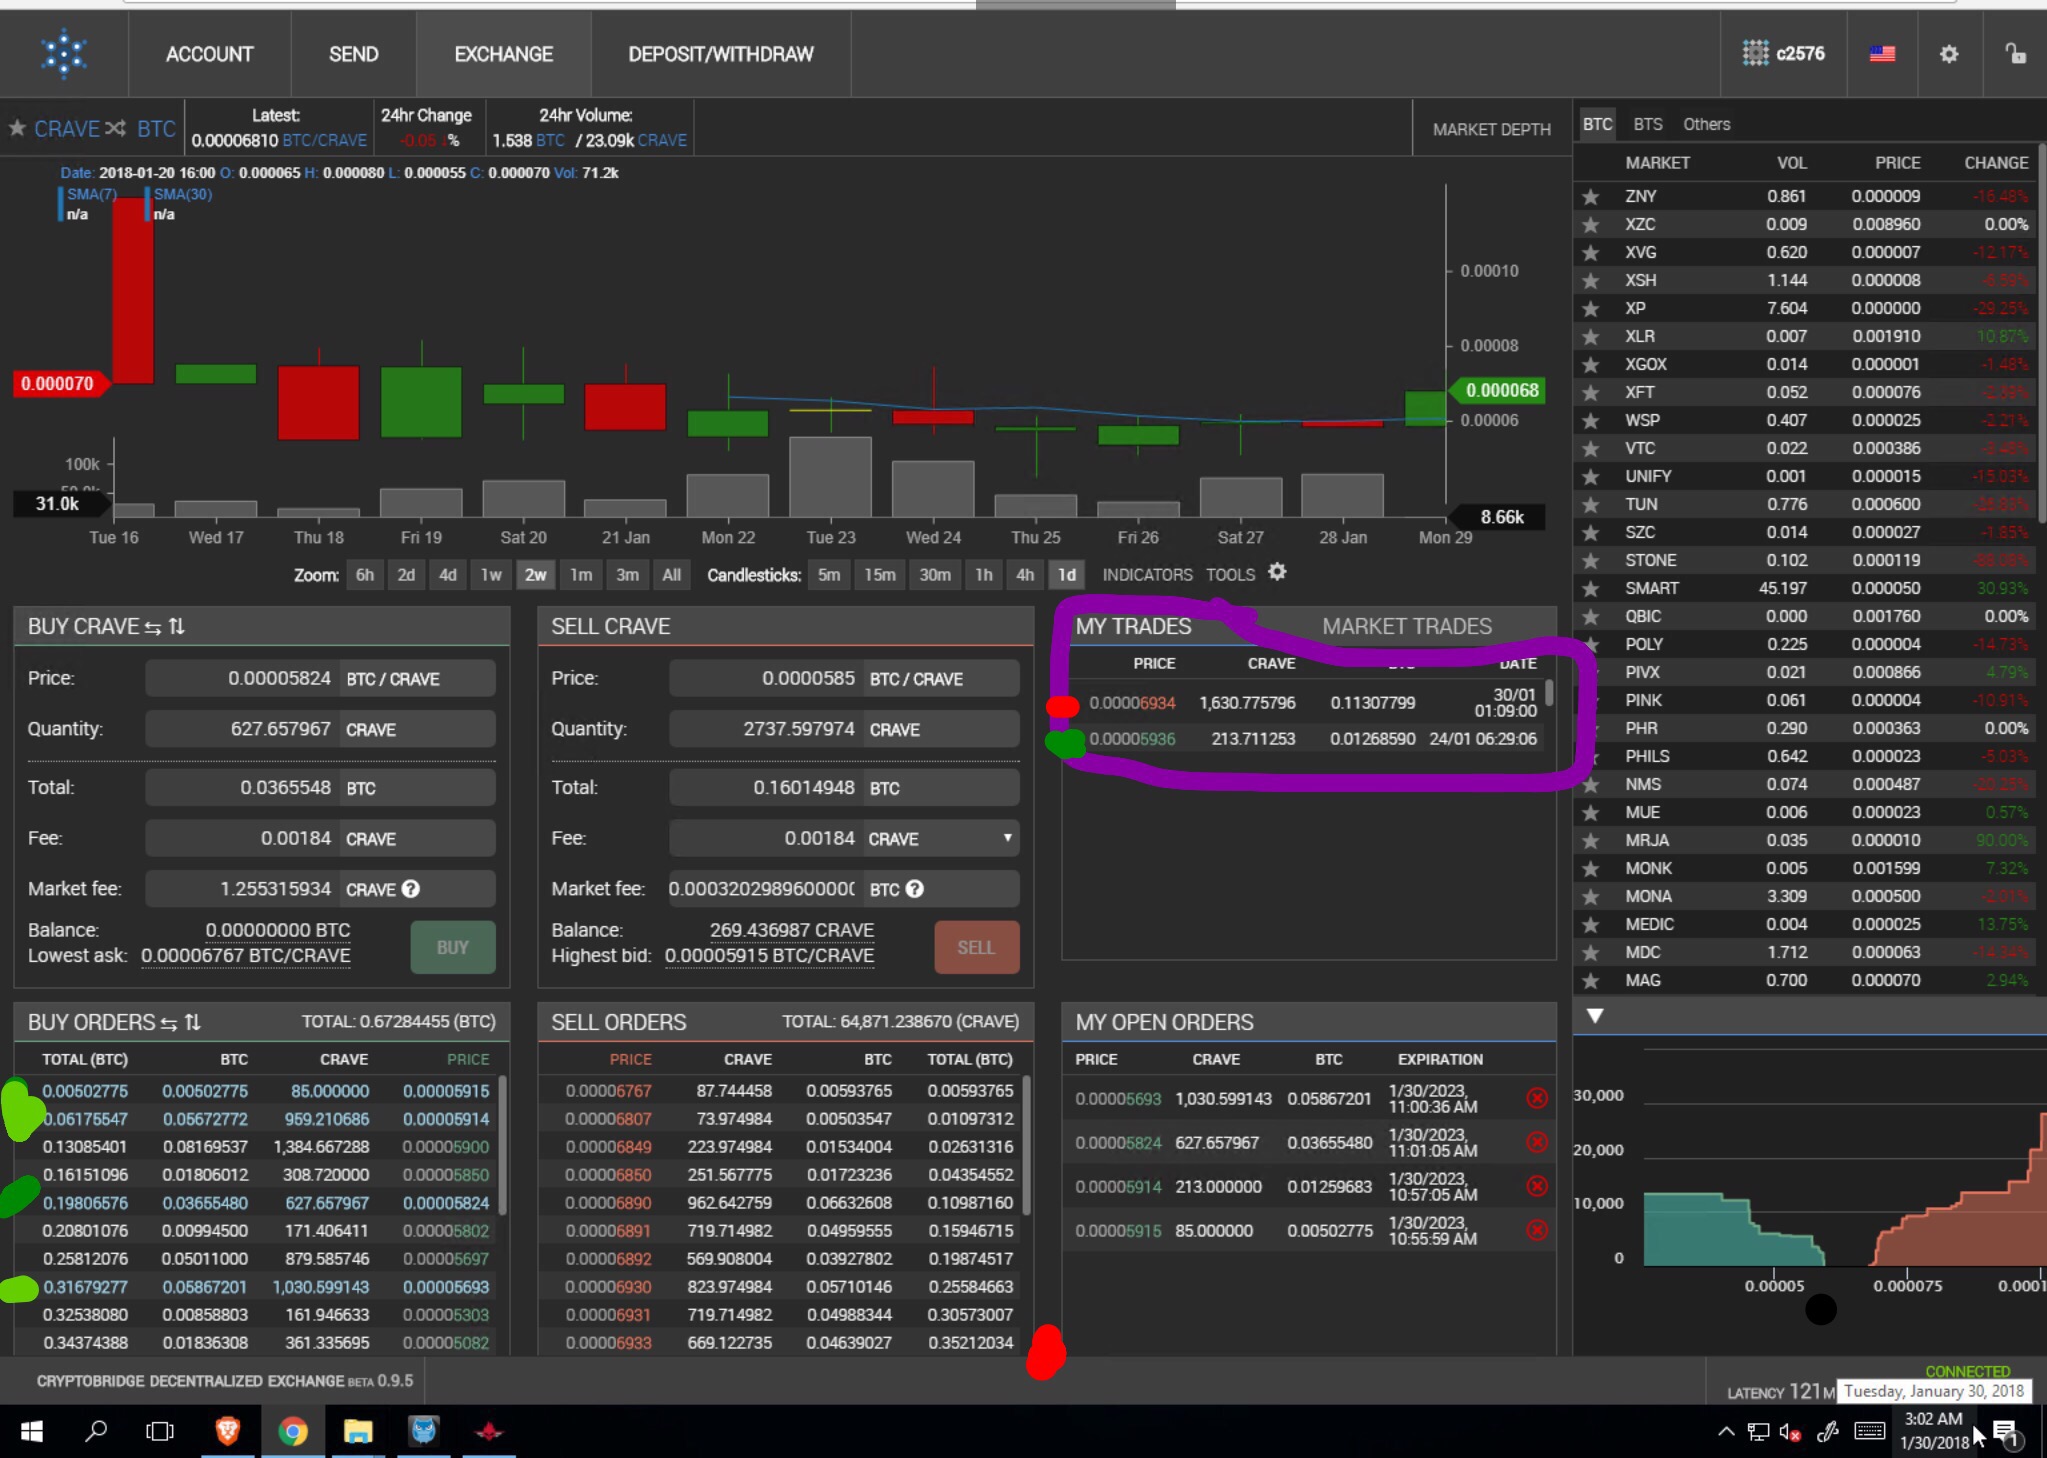Swap Buy Crave panel position icon
This screenshot has width=2047, height=1458.
click(x=153, y=627)
